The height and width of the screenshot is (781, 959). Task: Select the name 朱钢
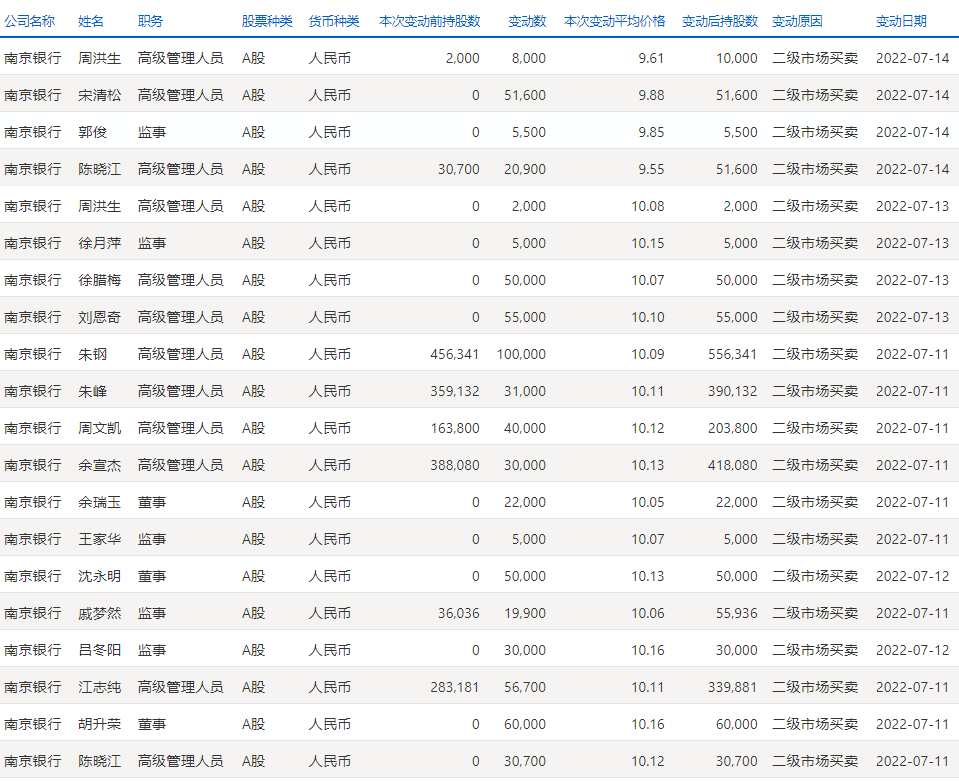(x=92, y=354)
